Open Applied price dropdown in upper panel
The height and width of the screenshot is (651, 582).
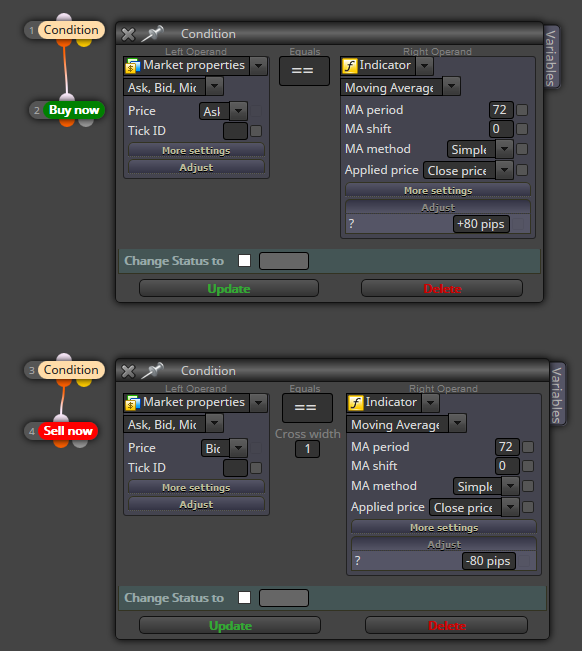tap(504, 170)
